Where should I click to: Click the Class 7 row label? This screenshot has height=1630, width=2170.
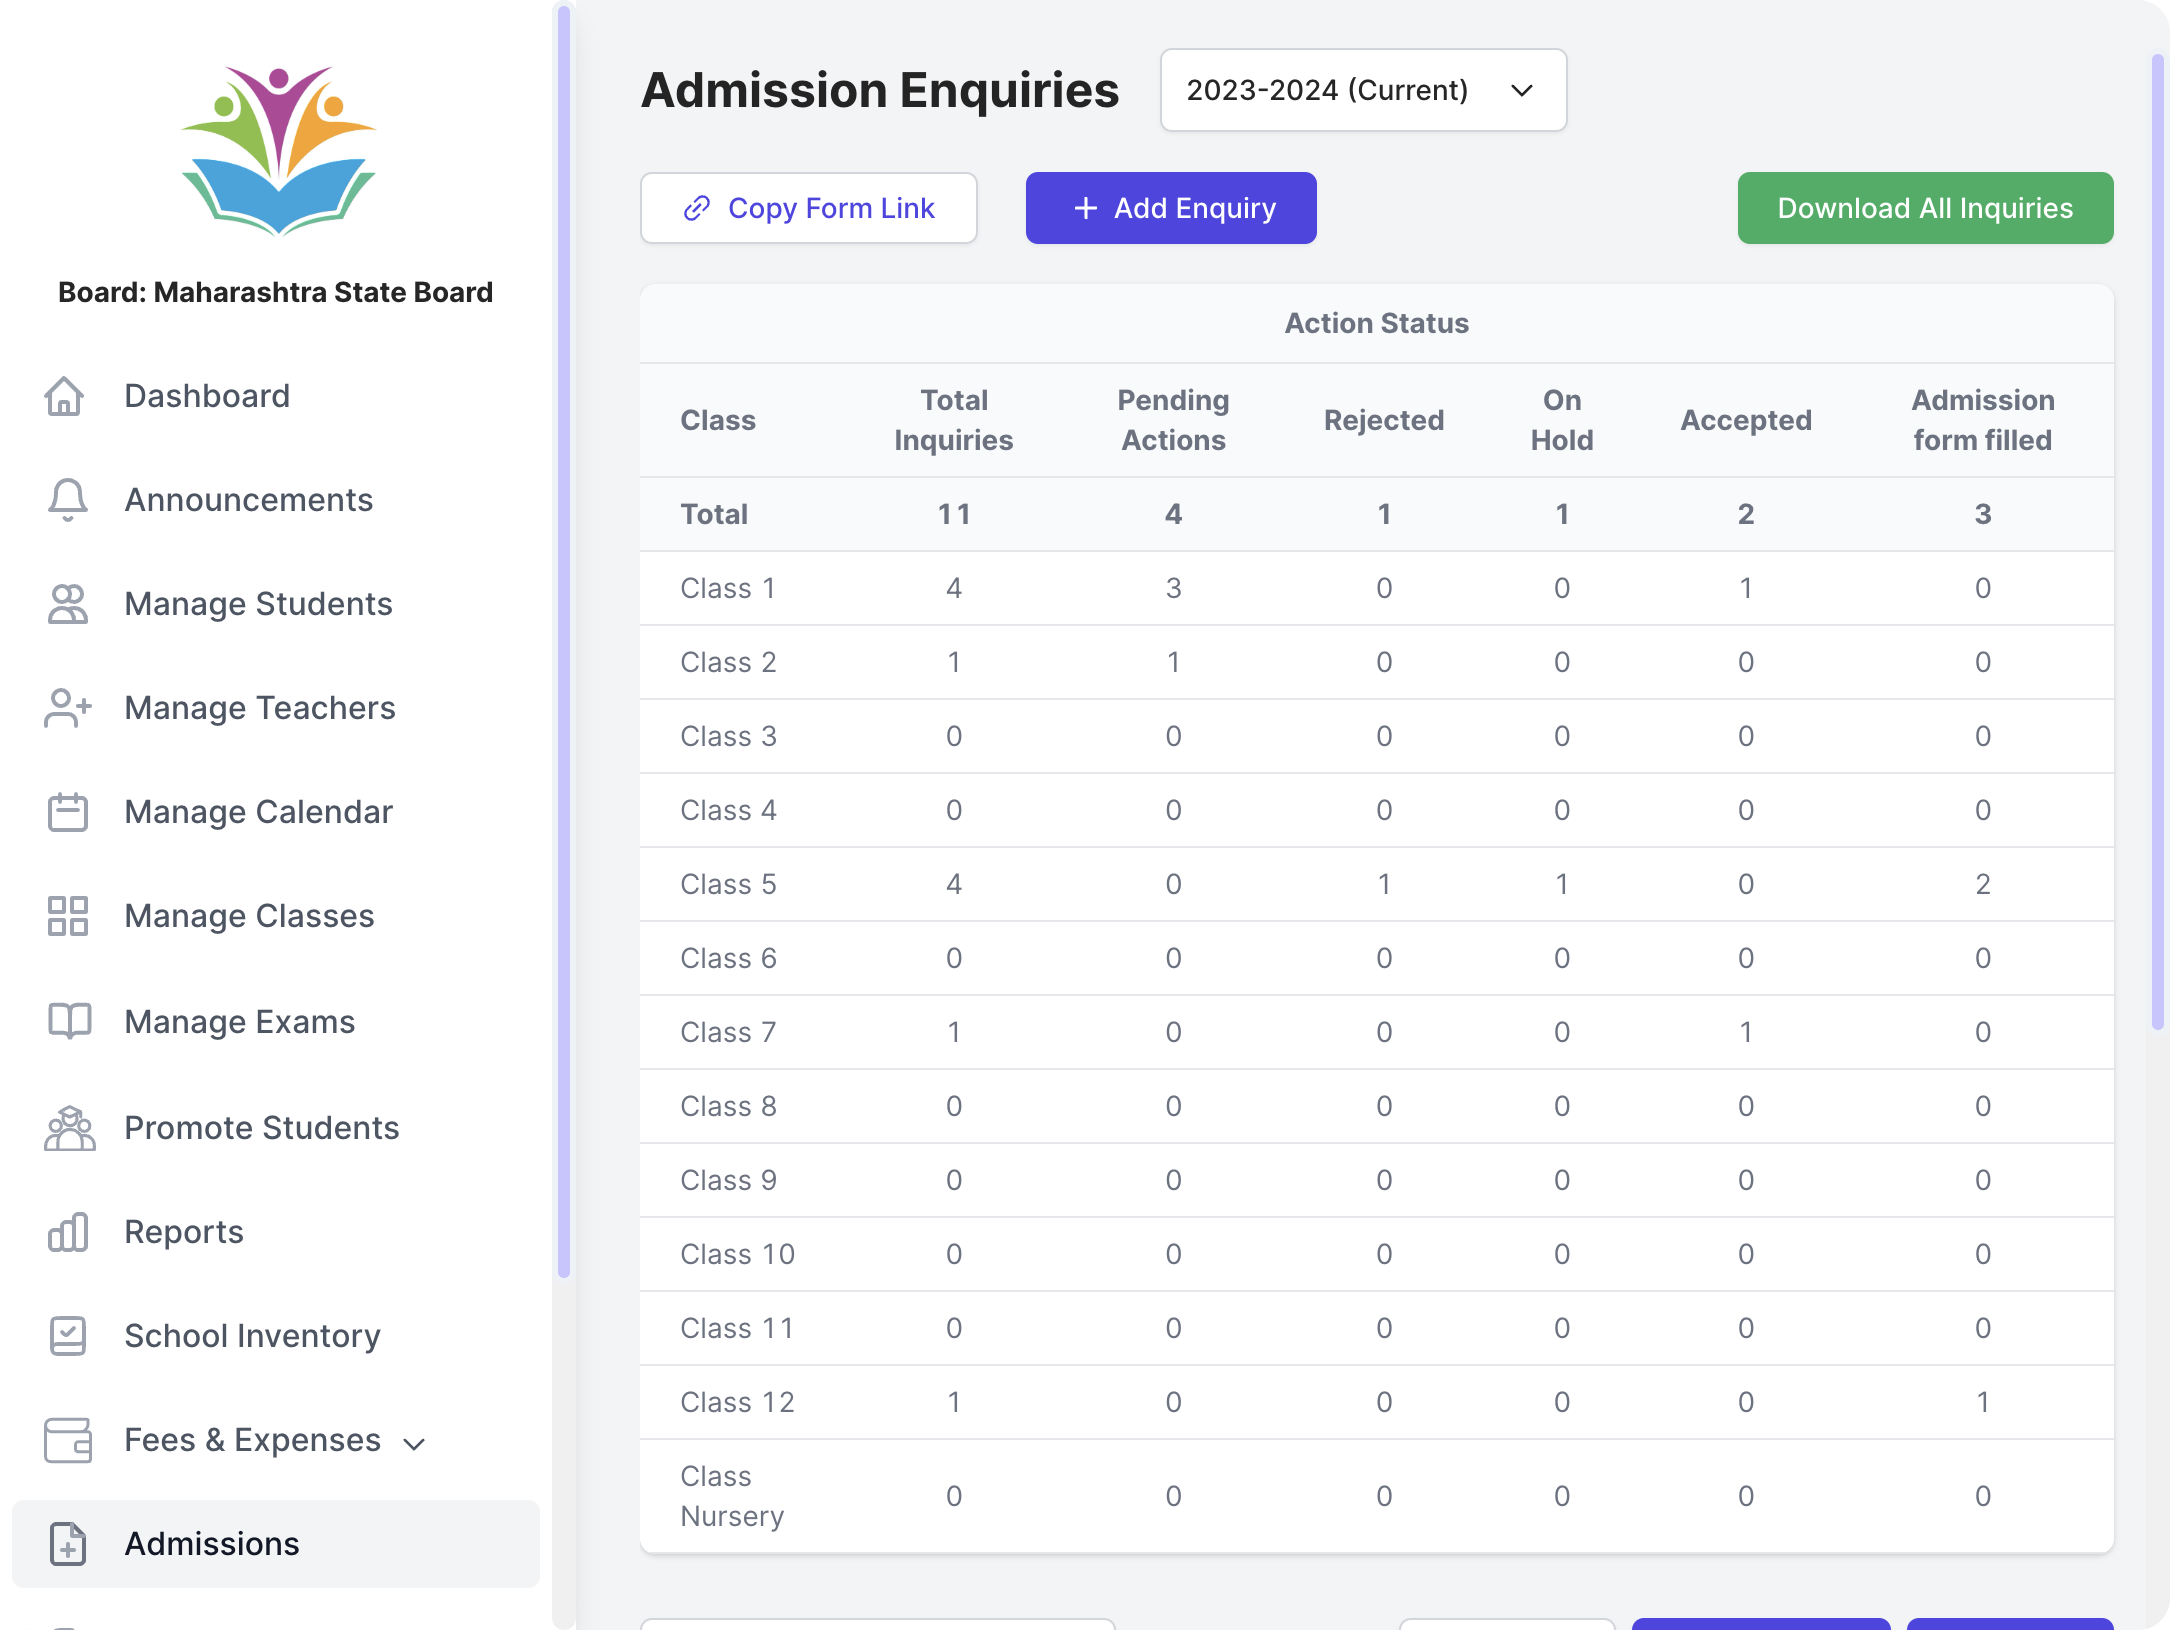(x=728, y=1032)
